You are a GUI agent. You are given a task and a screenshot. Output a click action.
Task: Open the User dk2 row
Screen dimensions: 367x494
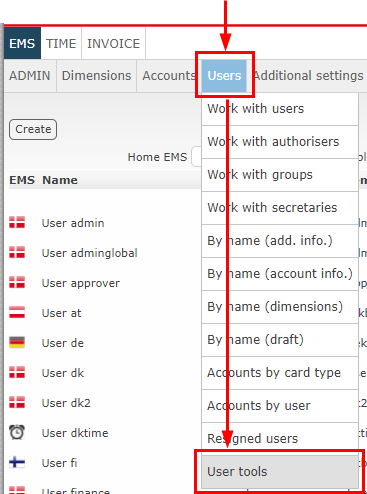(x=66, y=403)
